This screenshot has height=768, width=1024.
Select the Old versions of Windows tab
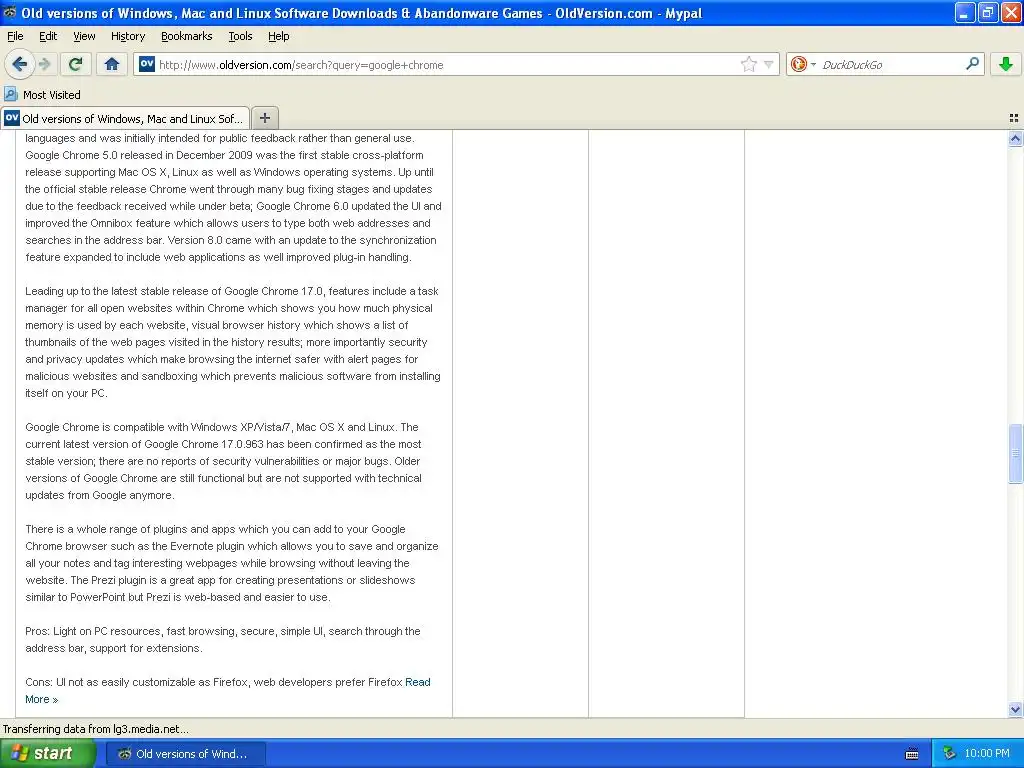pos(125,118)
